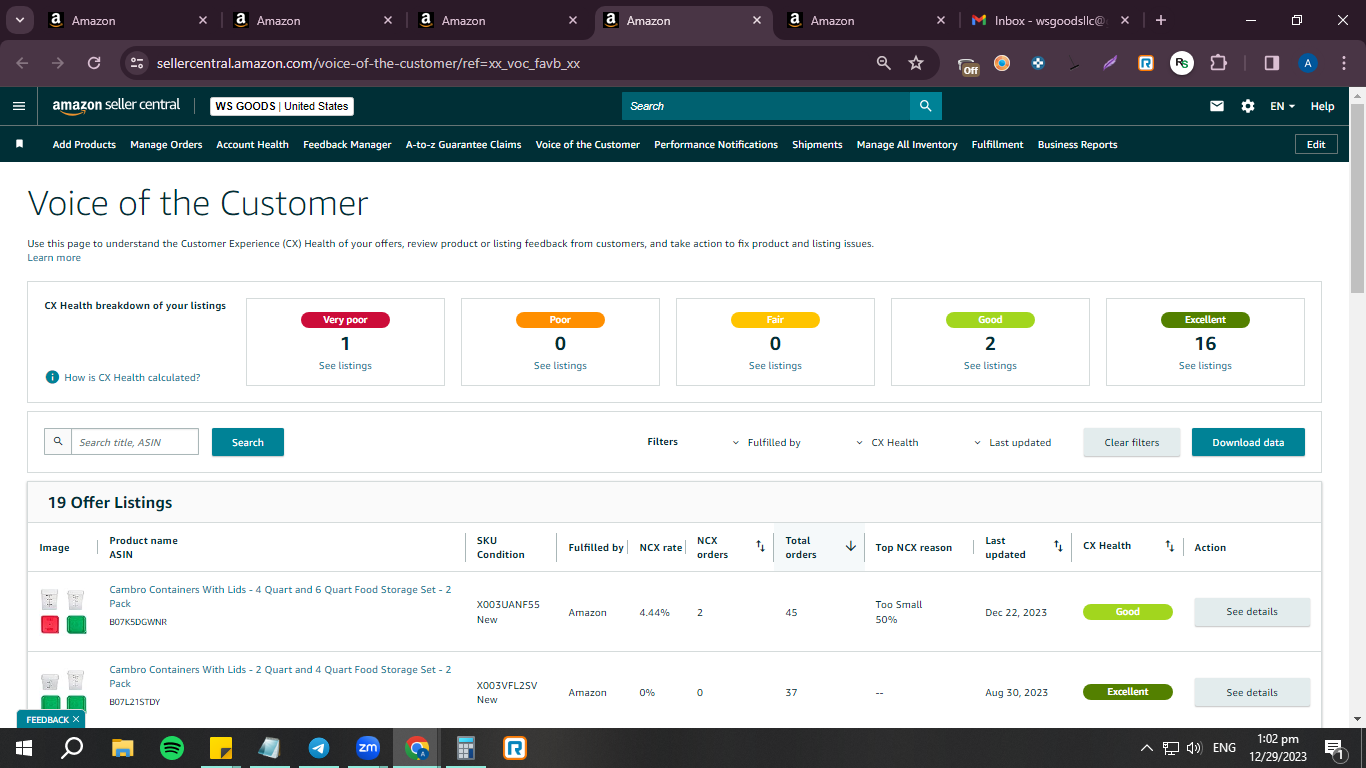Reload the page with the browser refresh icon
1366x768 pixels.
[x=94, y=63]
